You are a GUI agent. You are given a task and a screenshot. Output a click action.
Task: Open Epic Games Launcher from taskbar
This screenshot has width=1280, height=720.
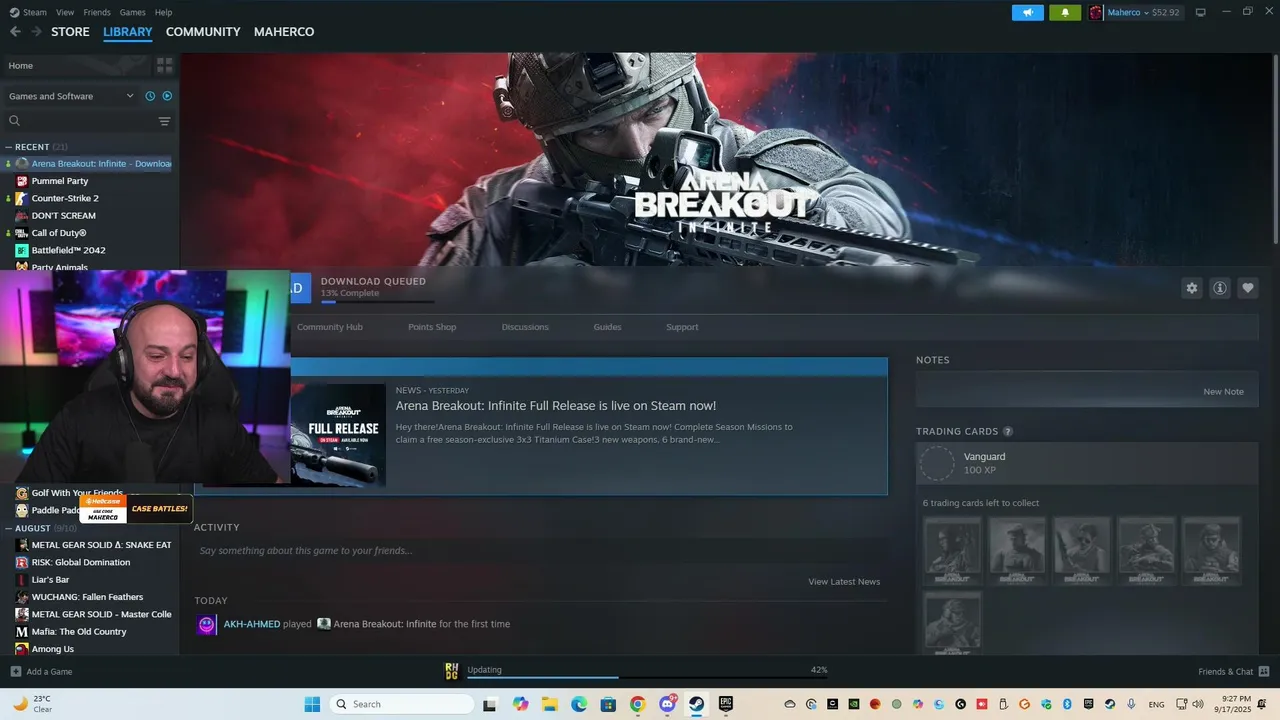(x=726, y=704)
